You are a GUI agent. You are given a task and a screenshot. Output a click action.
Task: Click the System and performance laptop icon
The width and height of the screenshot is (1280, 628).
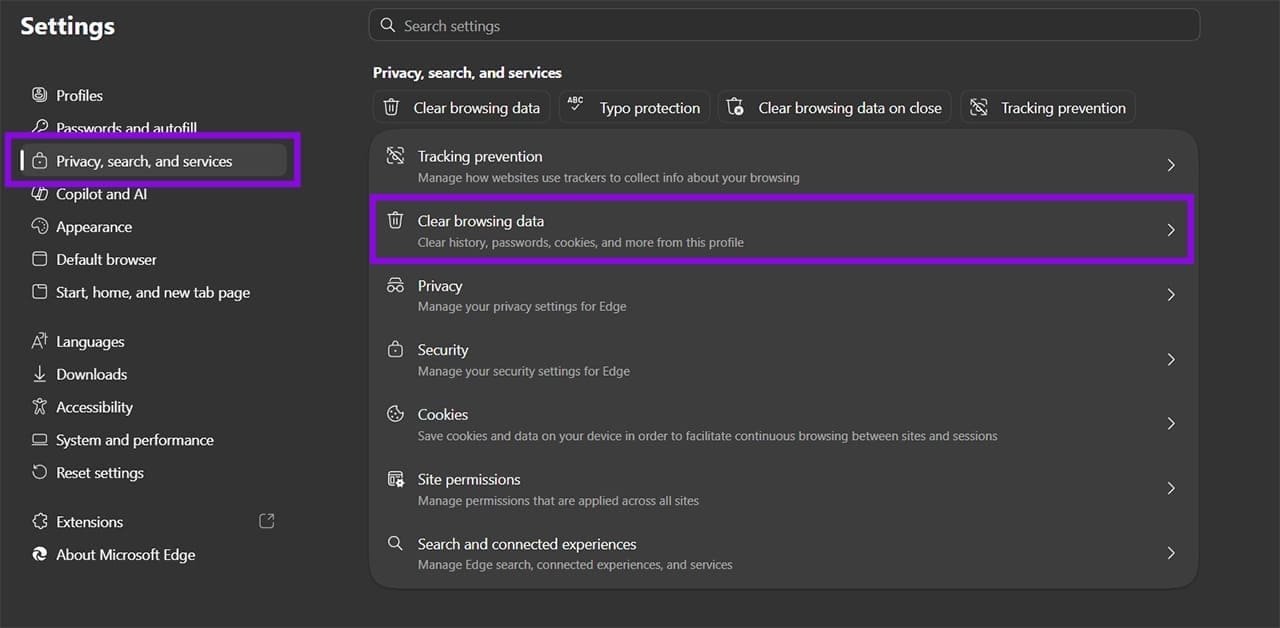(x=40, y=440)
